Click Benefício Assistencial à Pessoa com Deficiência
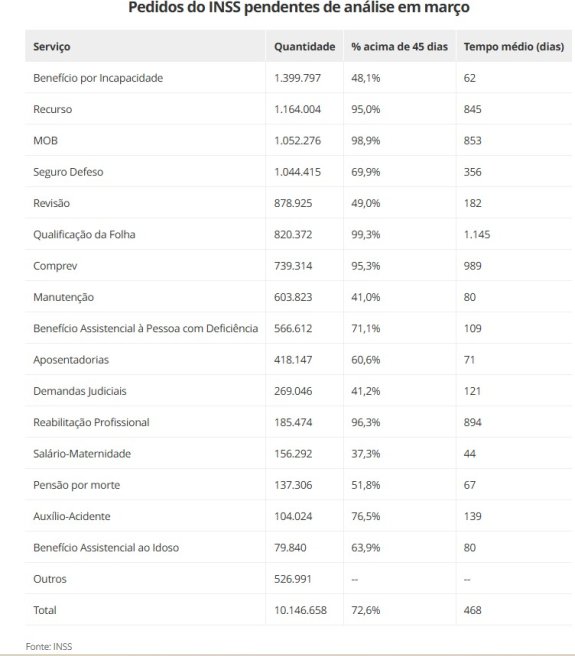575x656 pixels. (146, 328)
